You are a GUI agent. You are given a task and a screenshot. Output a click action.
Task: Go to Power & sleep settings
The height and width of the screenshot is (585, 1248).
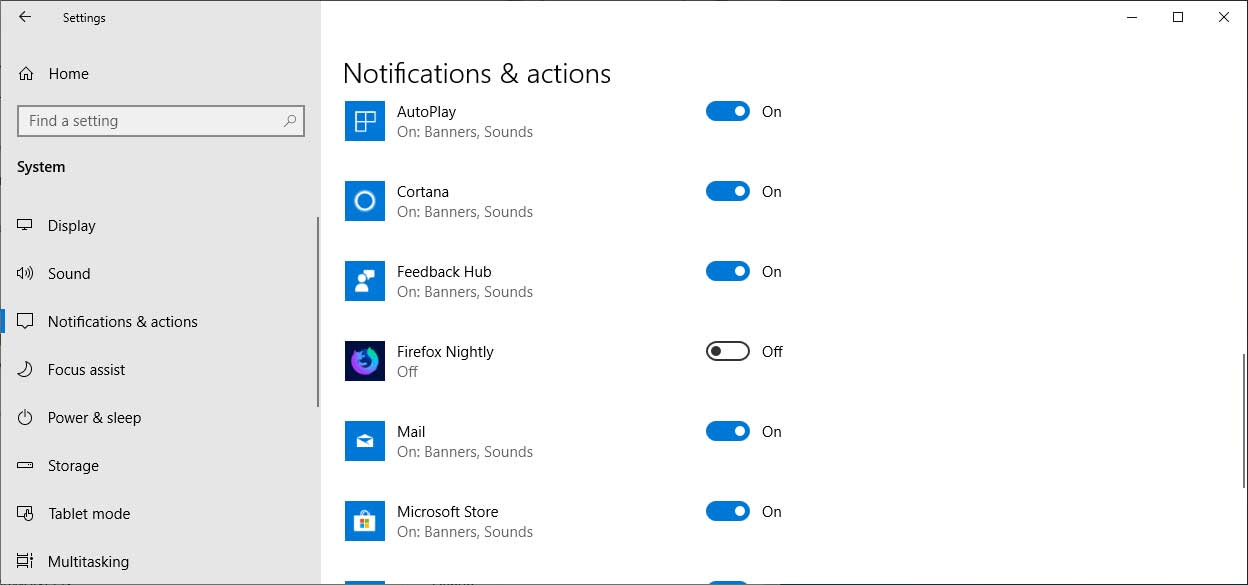coord(158,418)
